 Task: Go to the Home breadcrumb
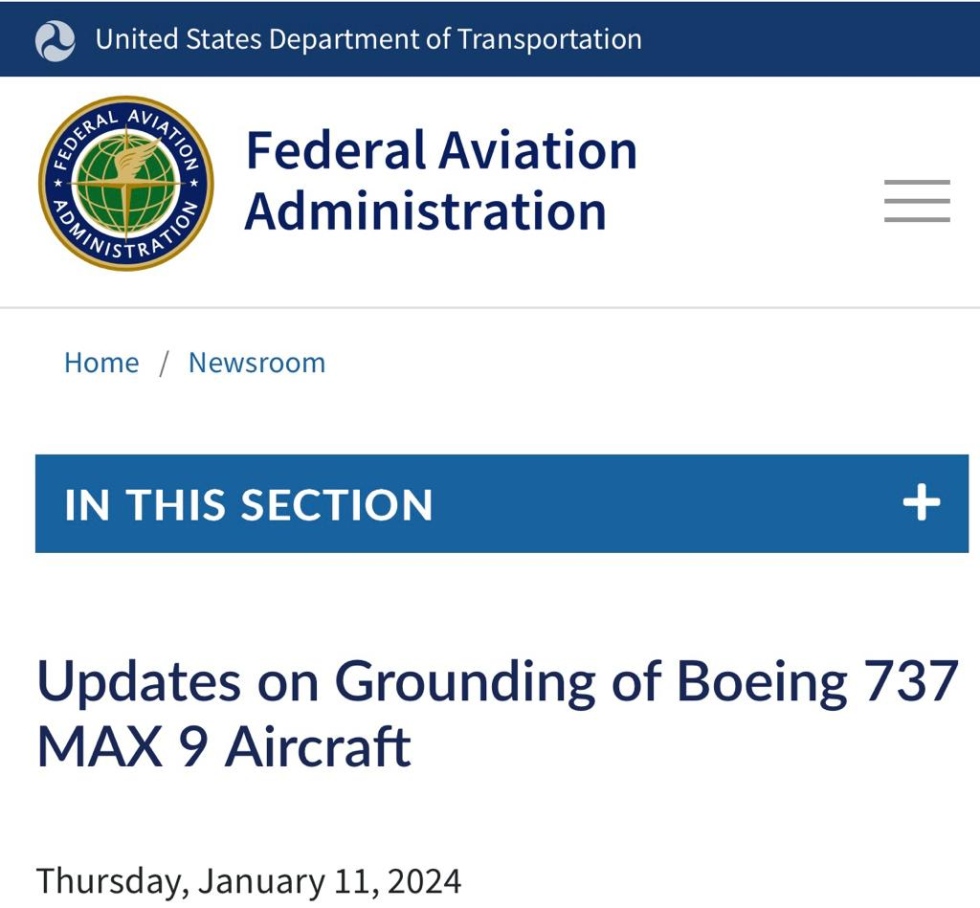click(x=102, y=363)
